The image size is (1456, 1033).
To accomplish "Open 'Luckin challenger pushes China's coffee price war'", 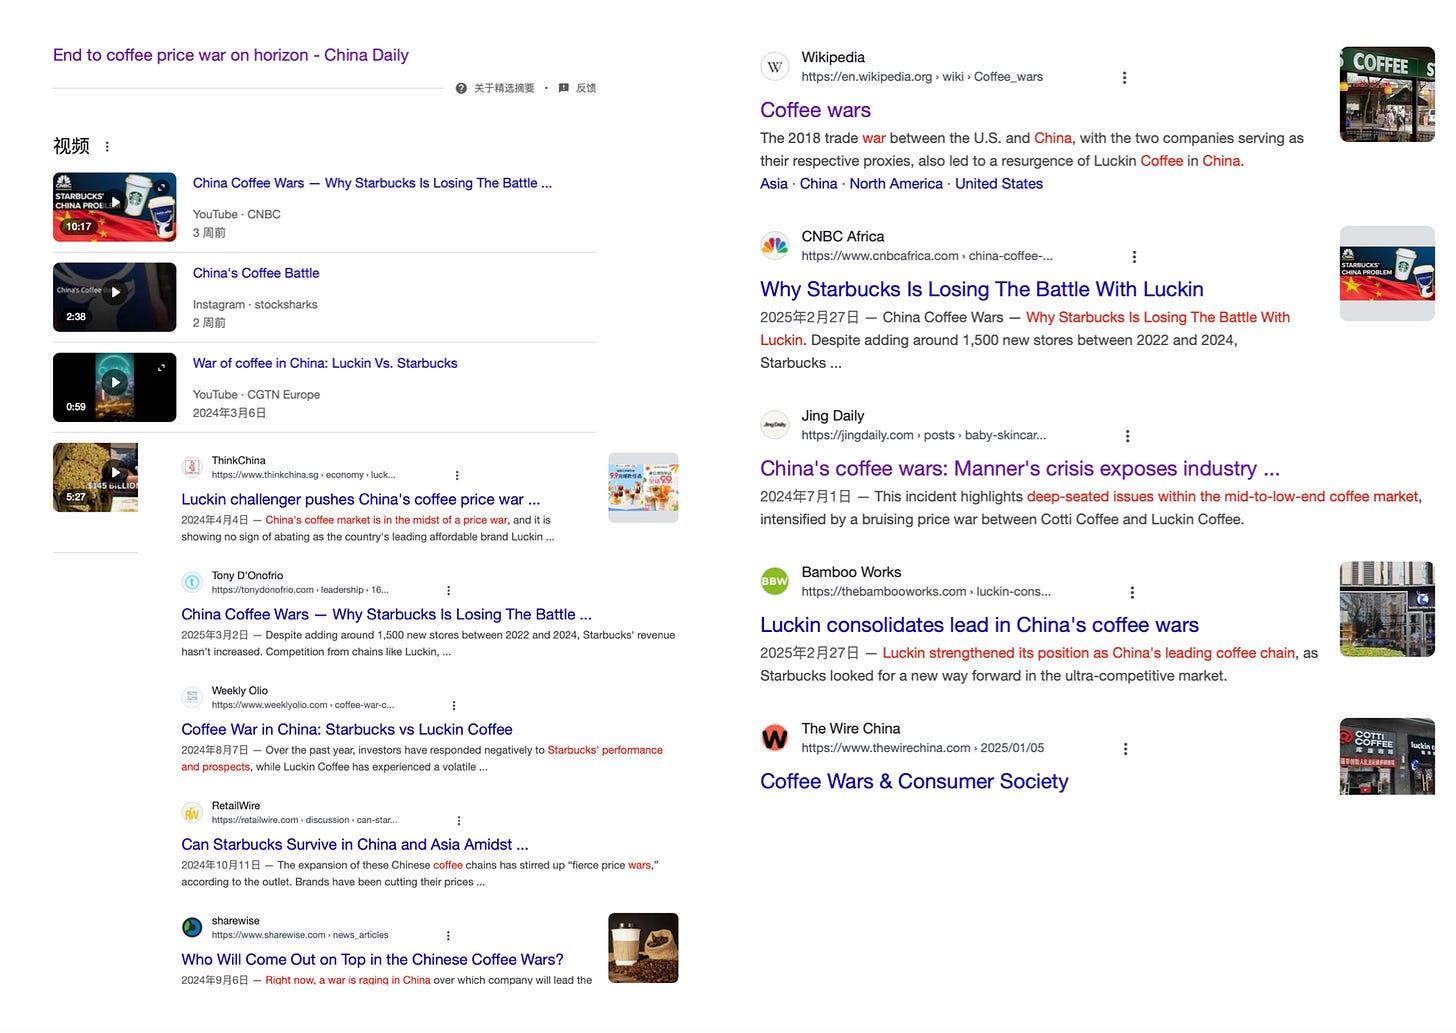I will tap(361, 499).
